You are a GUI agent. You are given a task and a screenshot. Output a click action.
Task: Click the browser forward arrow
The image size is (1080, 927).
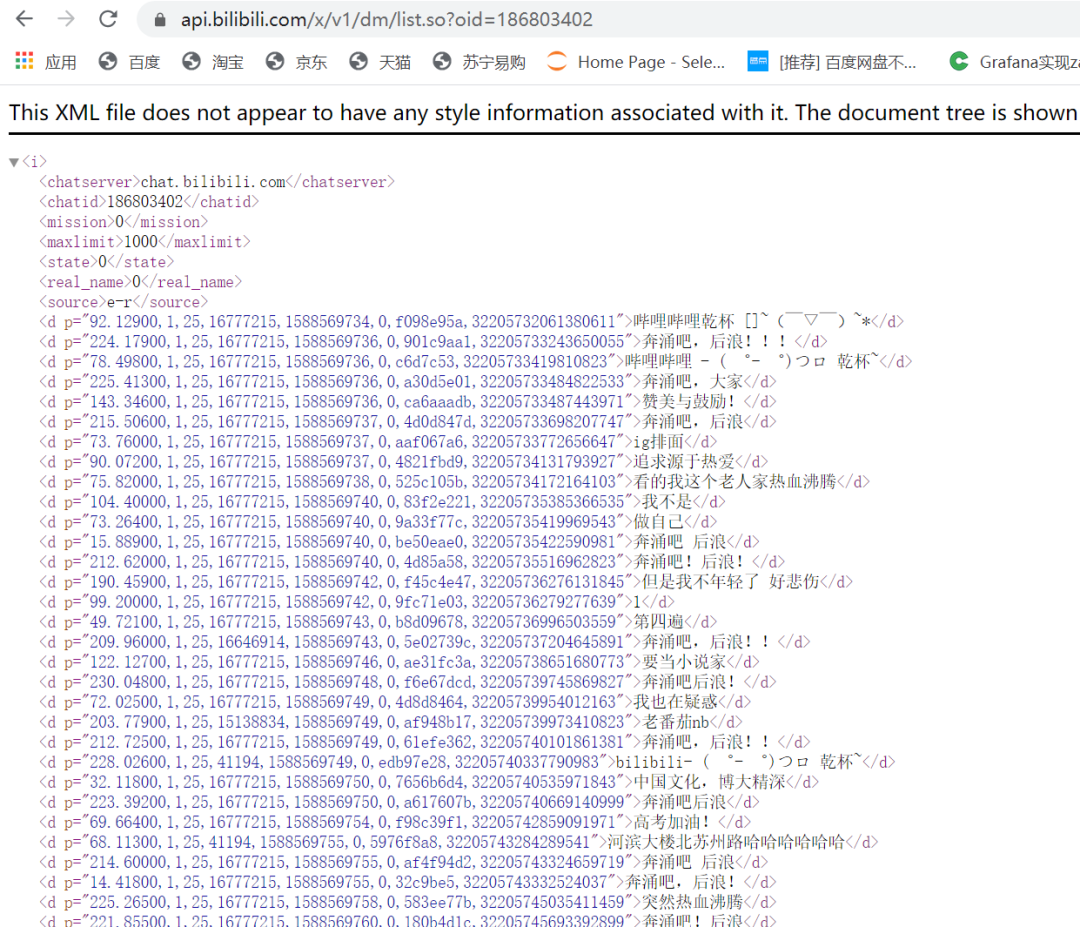[x=66, y=19]
